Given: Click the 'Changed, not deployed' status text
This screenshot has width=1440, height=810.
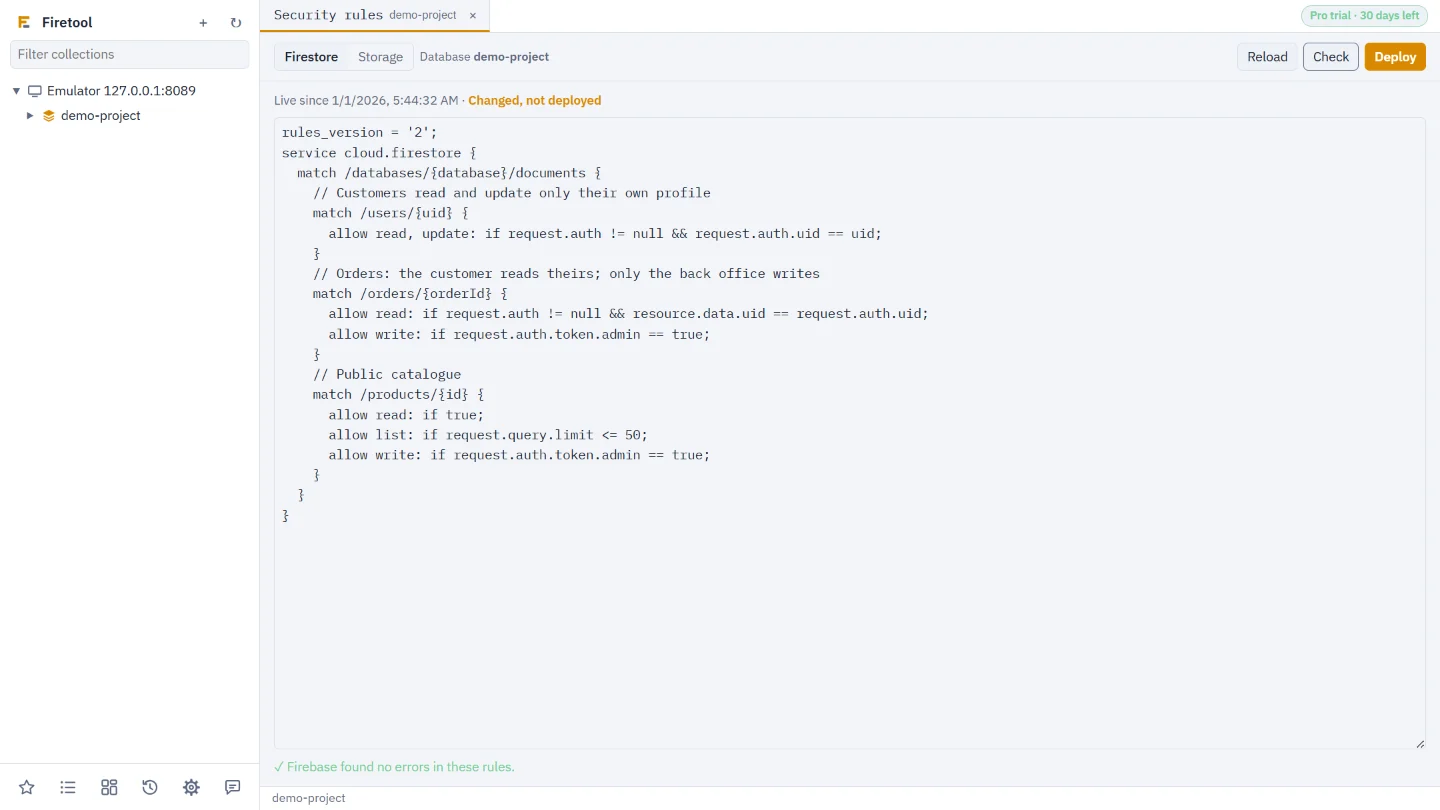Looking at the screenshot, I should pos(535,101).
